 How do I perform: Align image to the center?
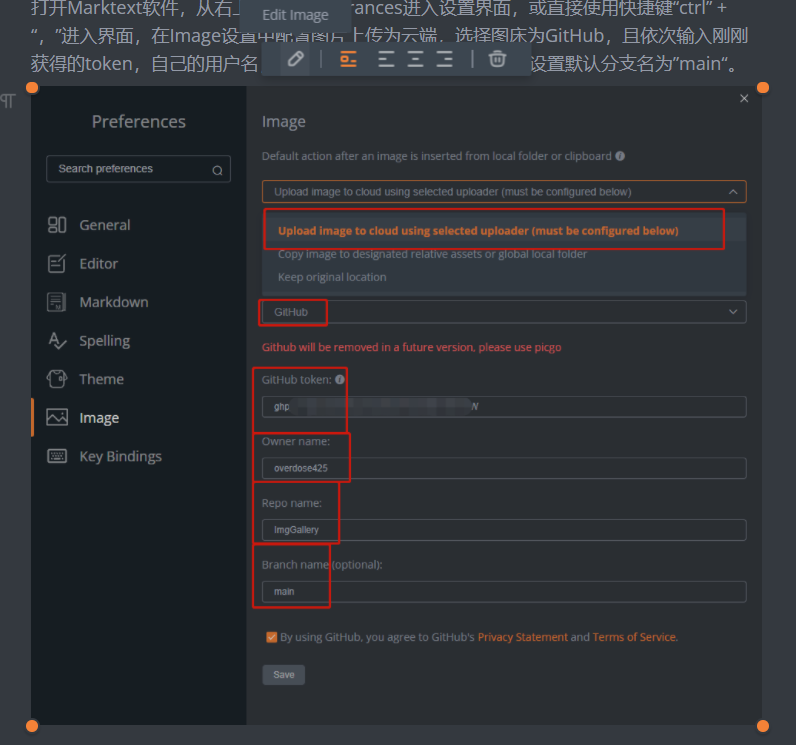pyautogui.click(x=415, y=59)
